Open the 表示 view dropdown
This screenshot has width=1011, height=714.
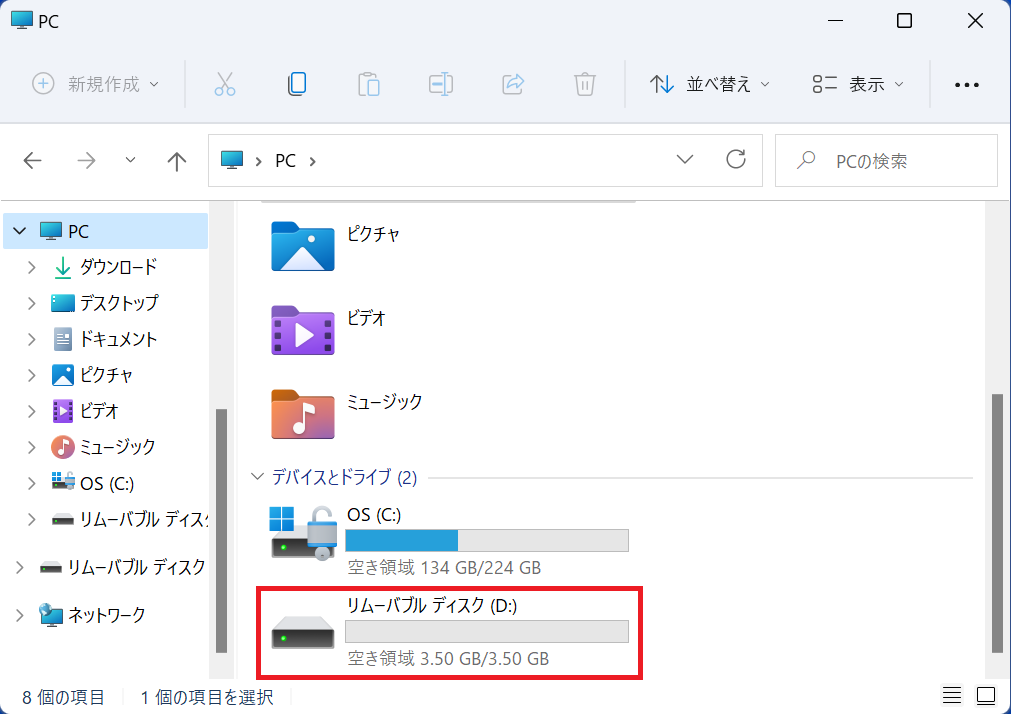pos(858,84)
